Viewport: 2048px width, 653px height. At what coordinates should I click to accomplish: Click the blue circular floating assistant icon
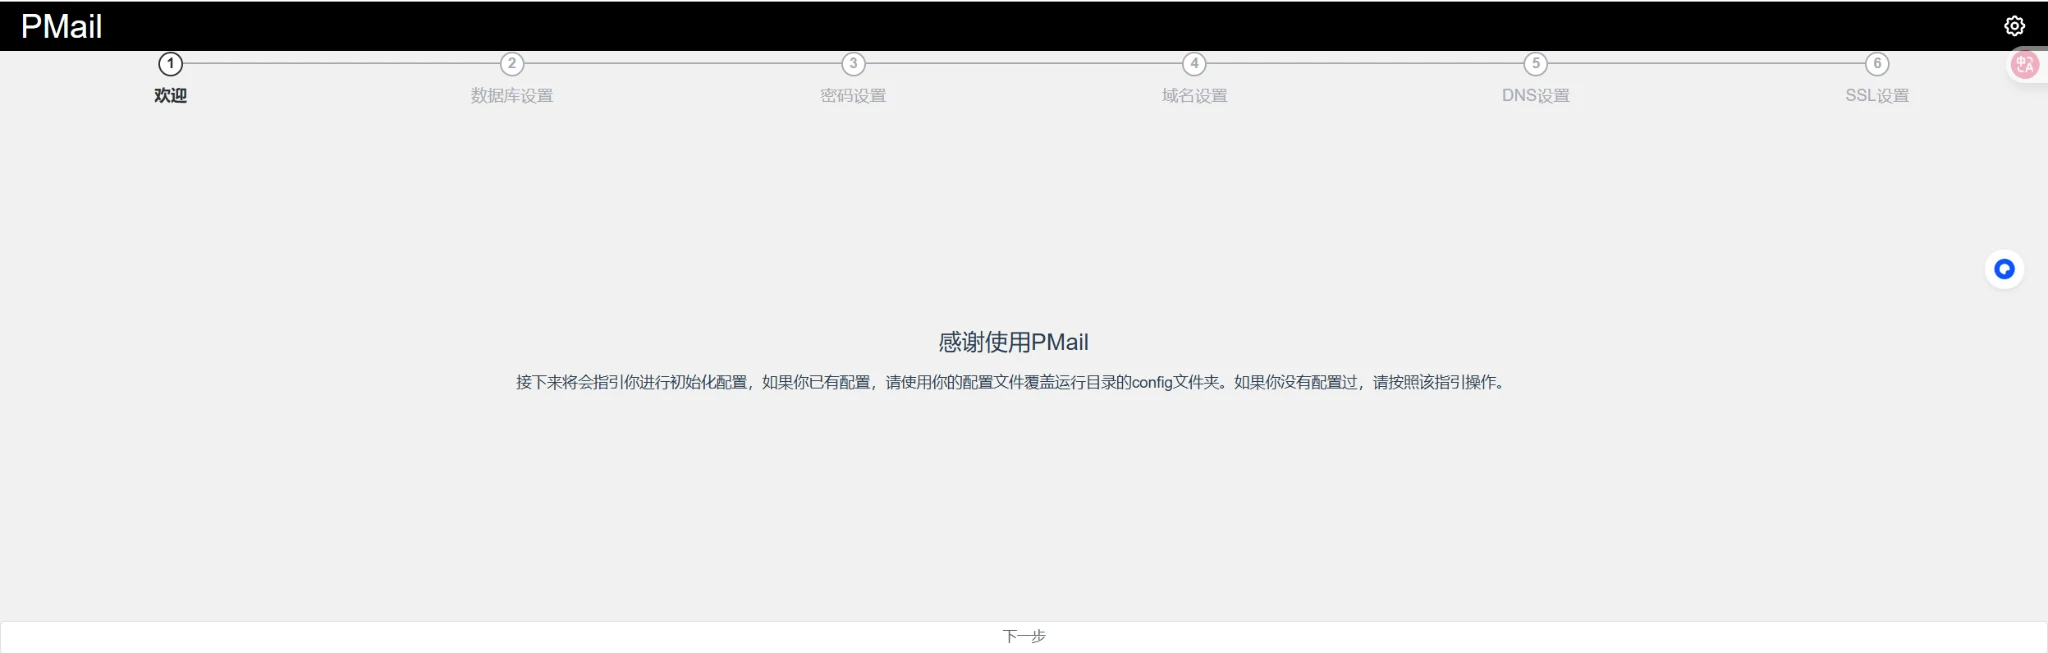click(x=2004, y=269)
